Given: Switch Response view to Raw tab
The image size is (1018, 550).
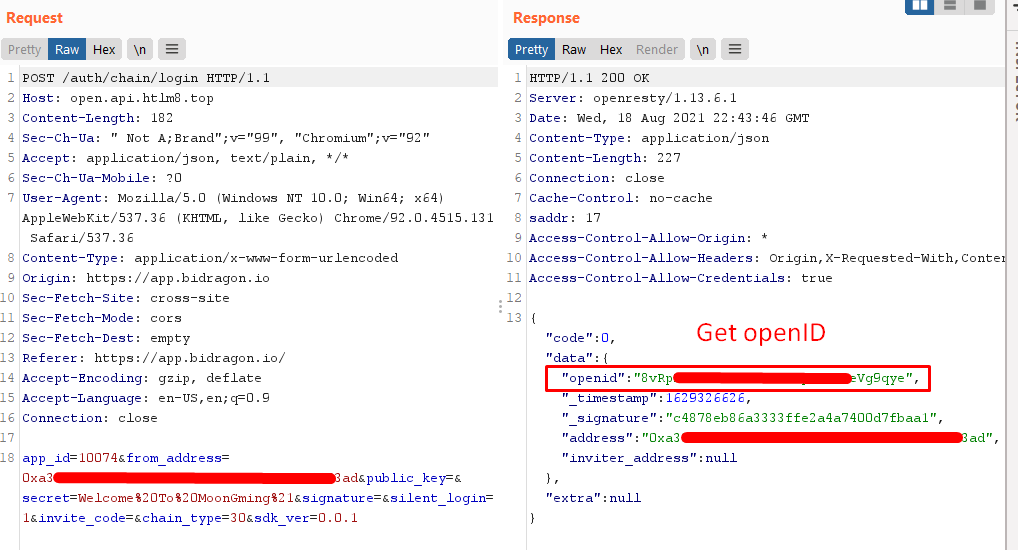Looking at the screenshot, I should tap(574, 49).
